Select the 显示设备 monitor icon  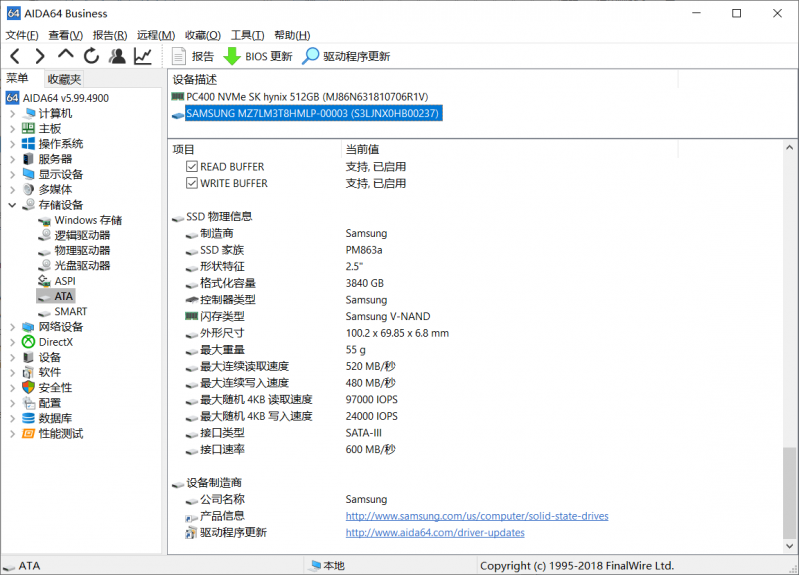[29, 174]
